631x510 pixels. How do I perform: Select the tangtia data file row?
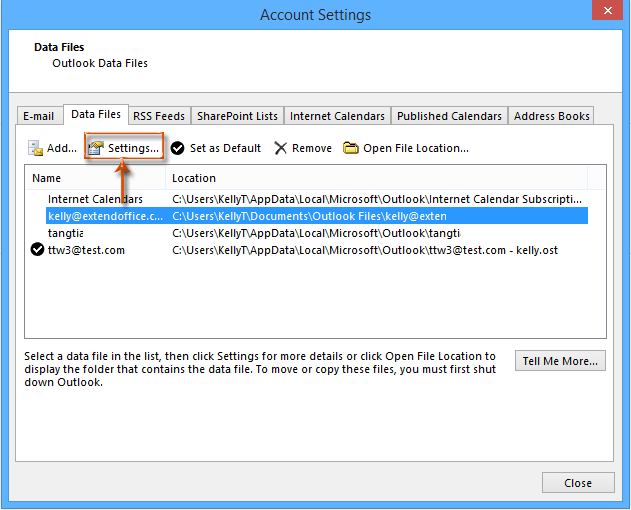click(x=65, y=233)
